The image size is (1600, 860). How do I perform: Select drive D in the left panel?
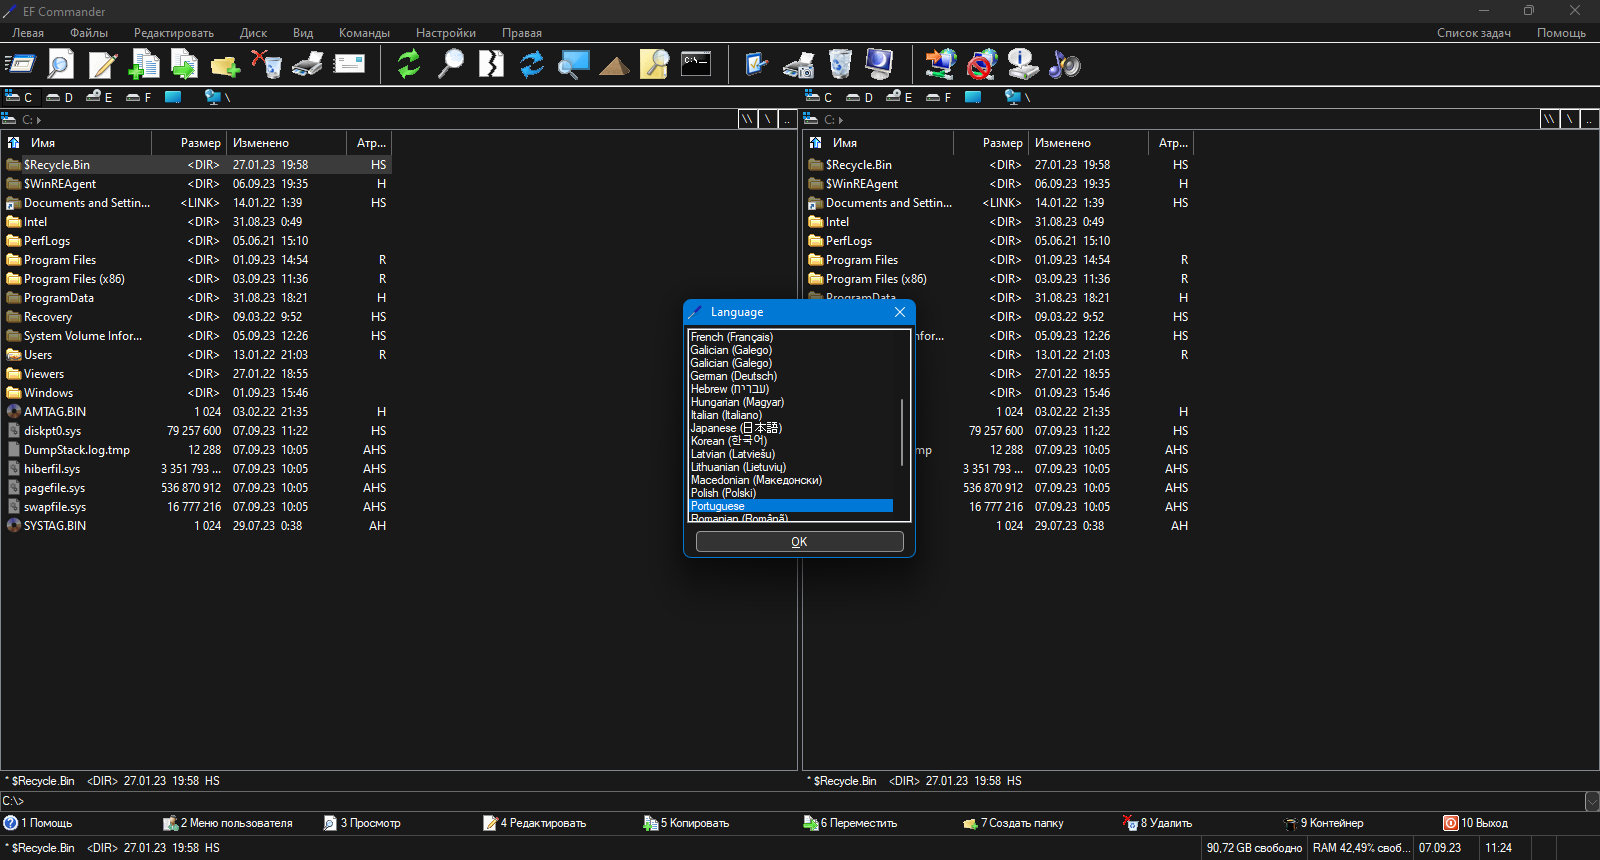(59, 97)
